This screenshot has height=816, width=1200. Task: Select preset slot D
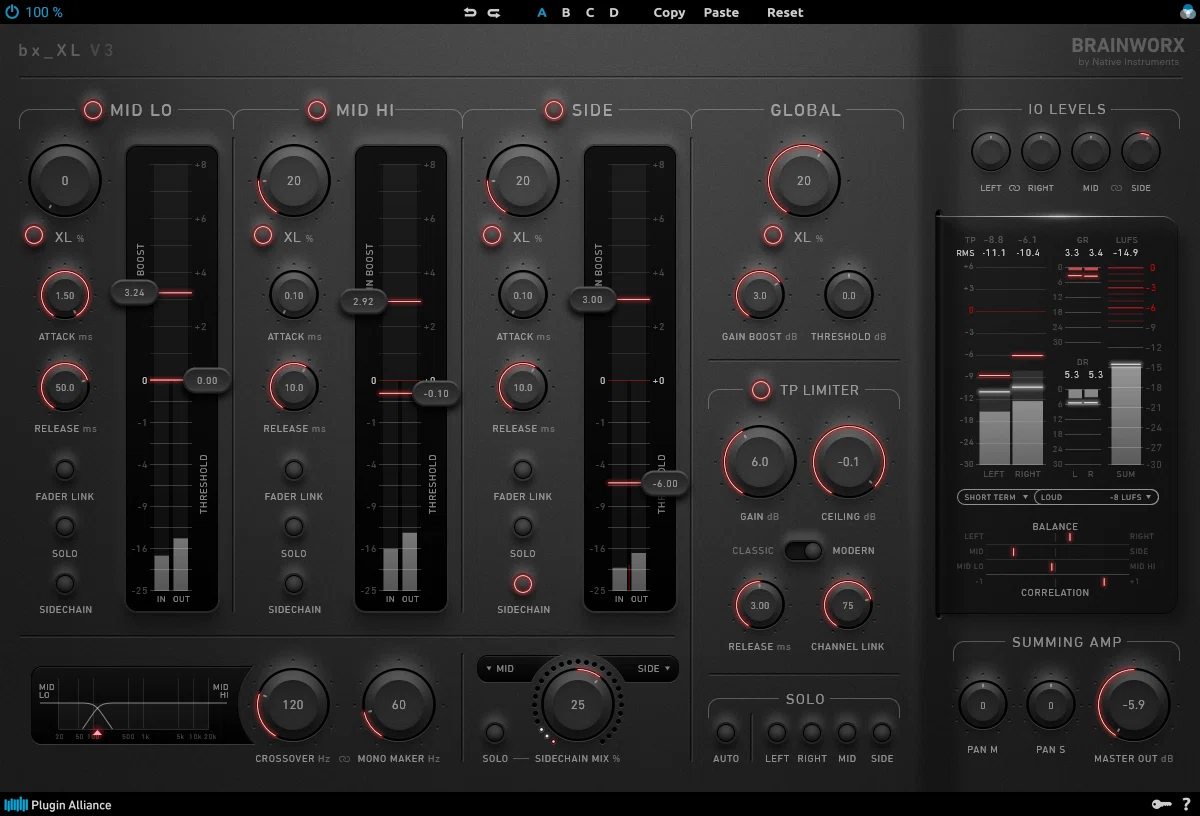pos(614,13)
